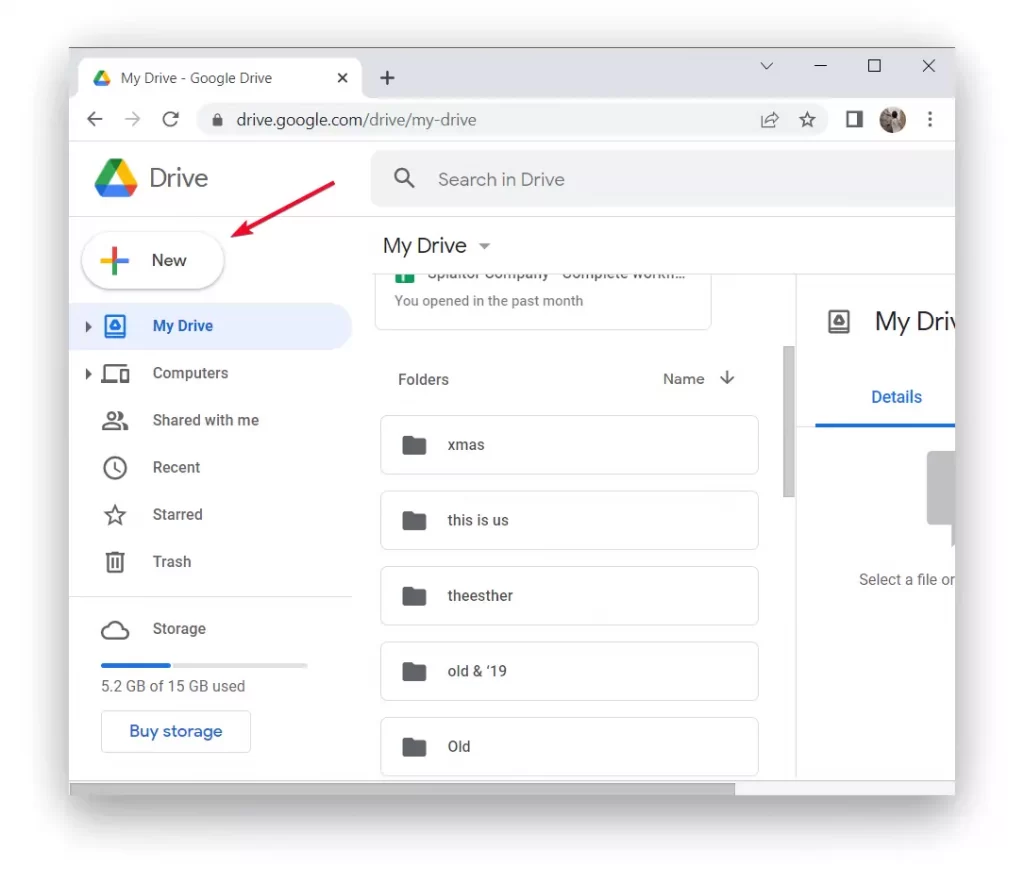
Task: Close the My Drive browser tab
Action: tap(342, 78)
